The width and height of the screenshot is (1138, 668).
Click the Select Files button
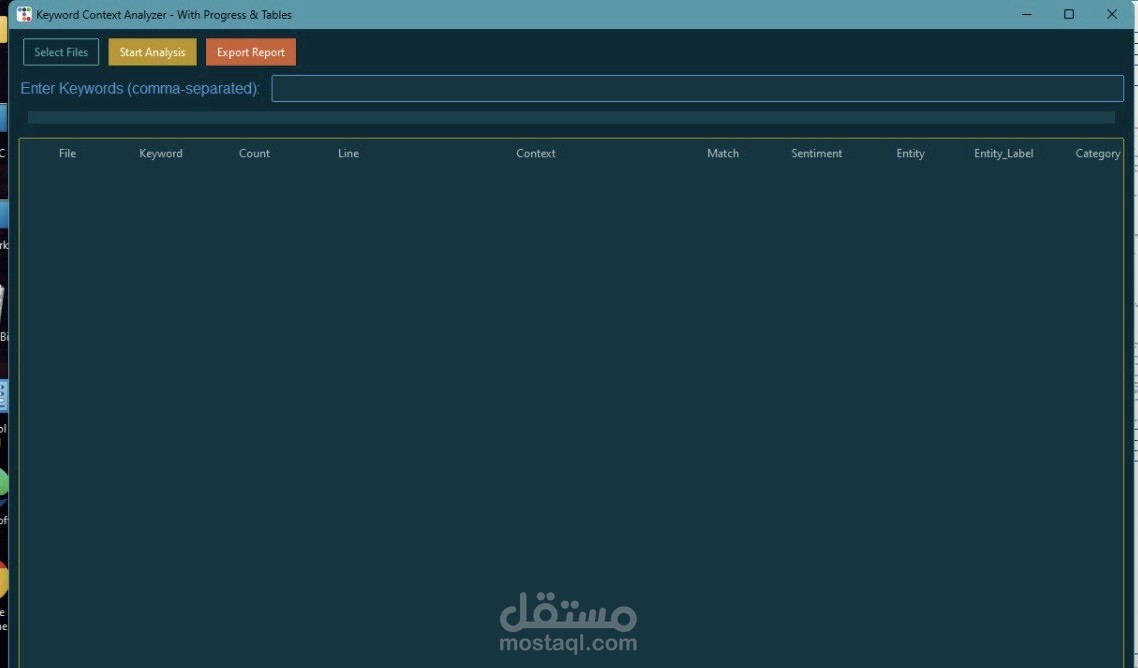61,52
